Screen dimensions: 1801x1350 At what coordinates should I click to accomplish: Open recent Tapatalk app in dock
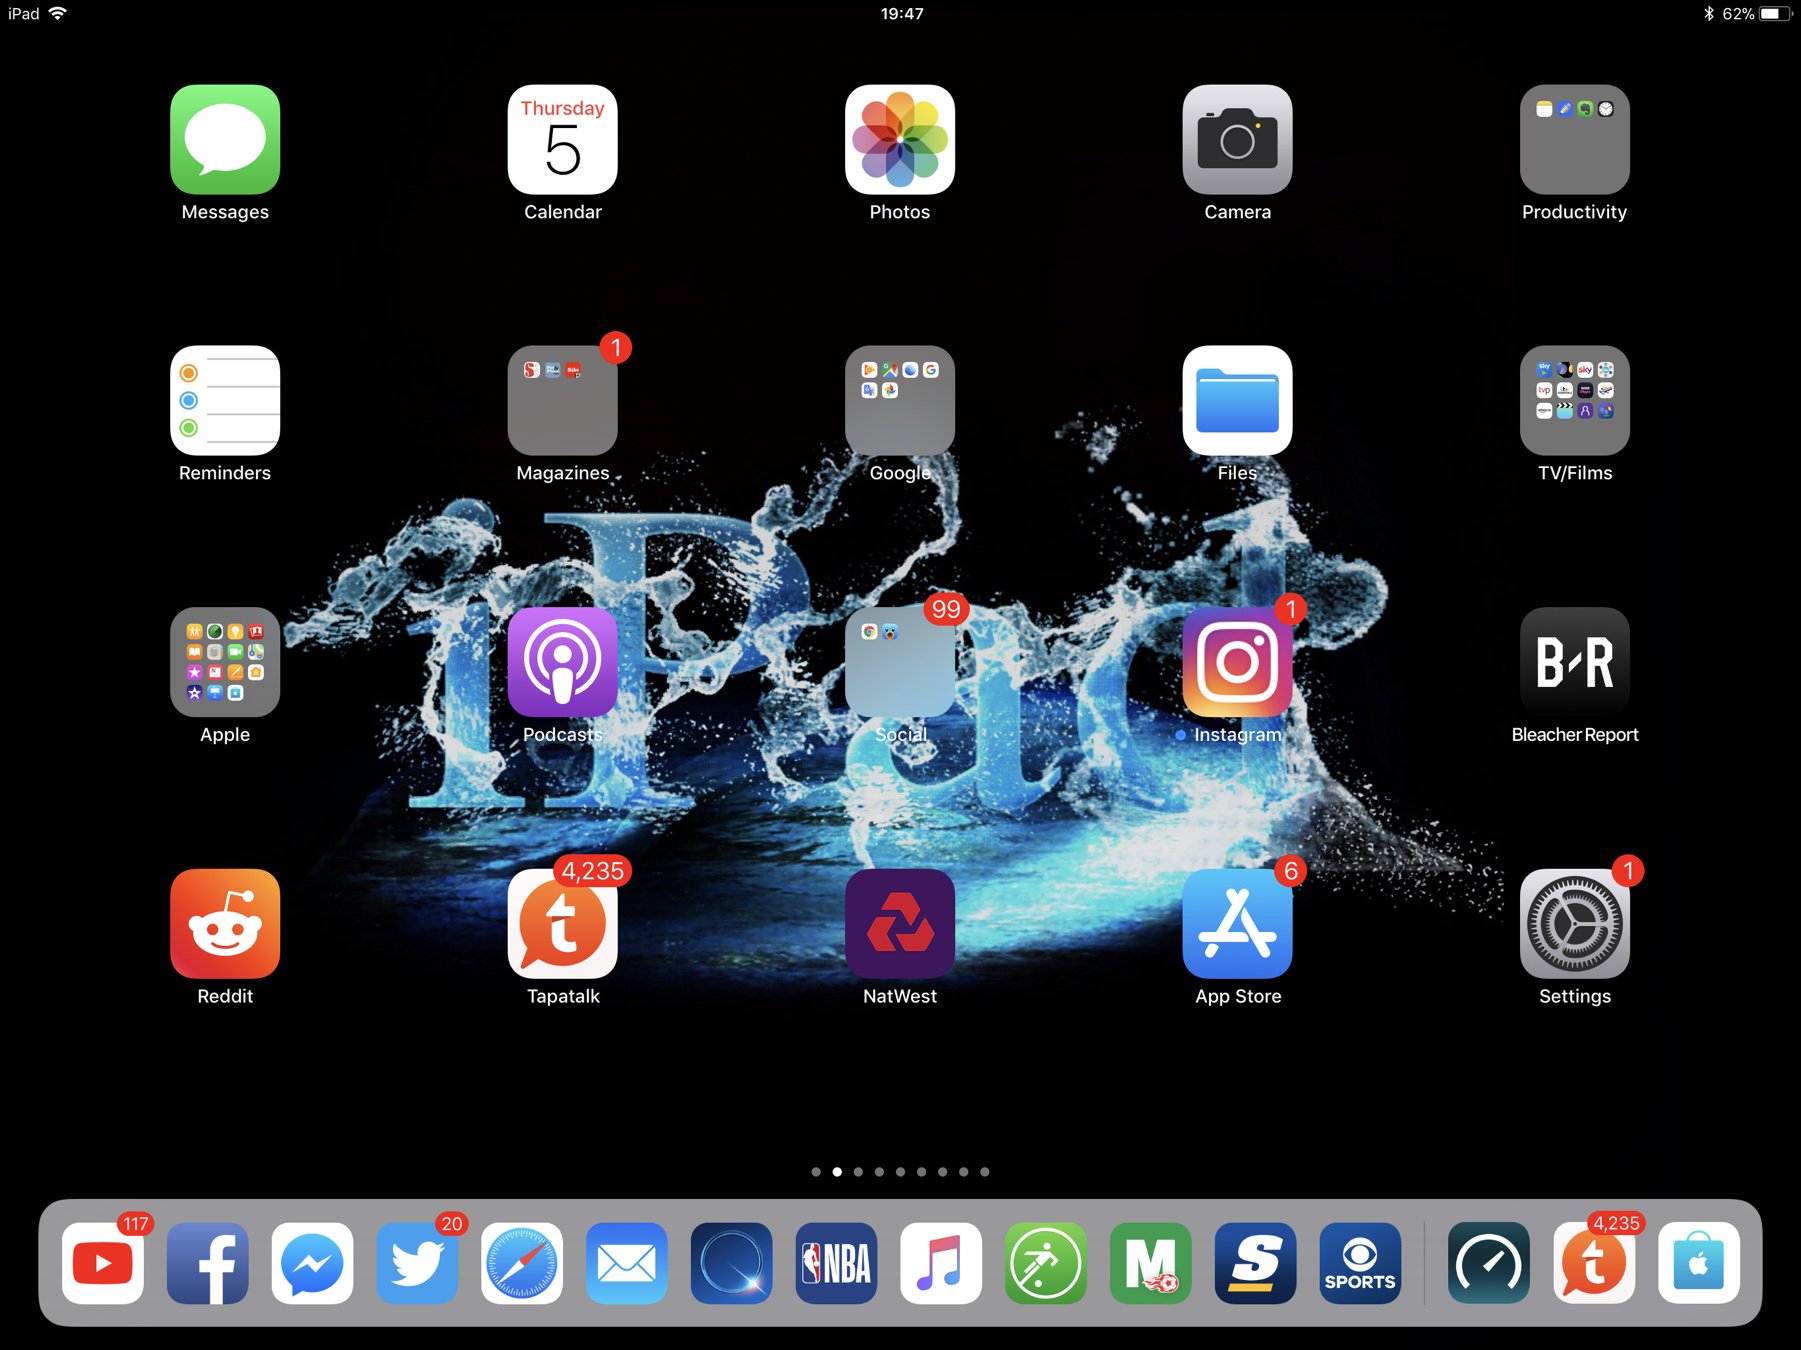tap(1594, 1263)
